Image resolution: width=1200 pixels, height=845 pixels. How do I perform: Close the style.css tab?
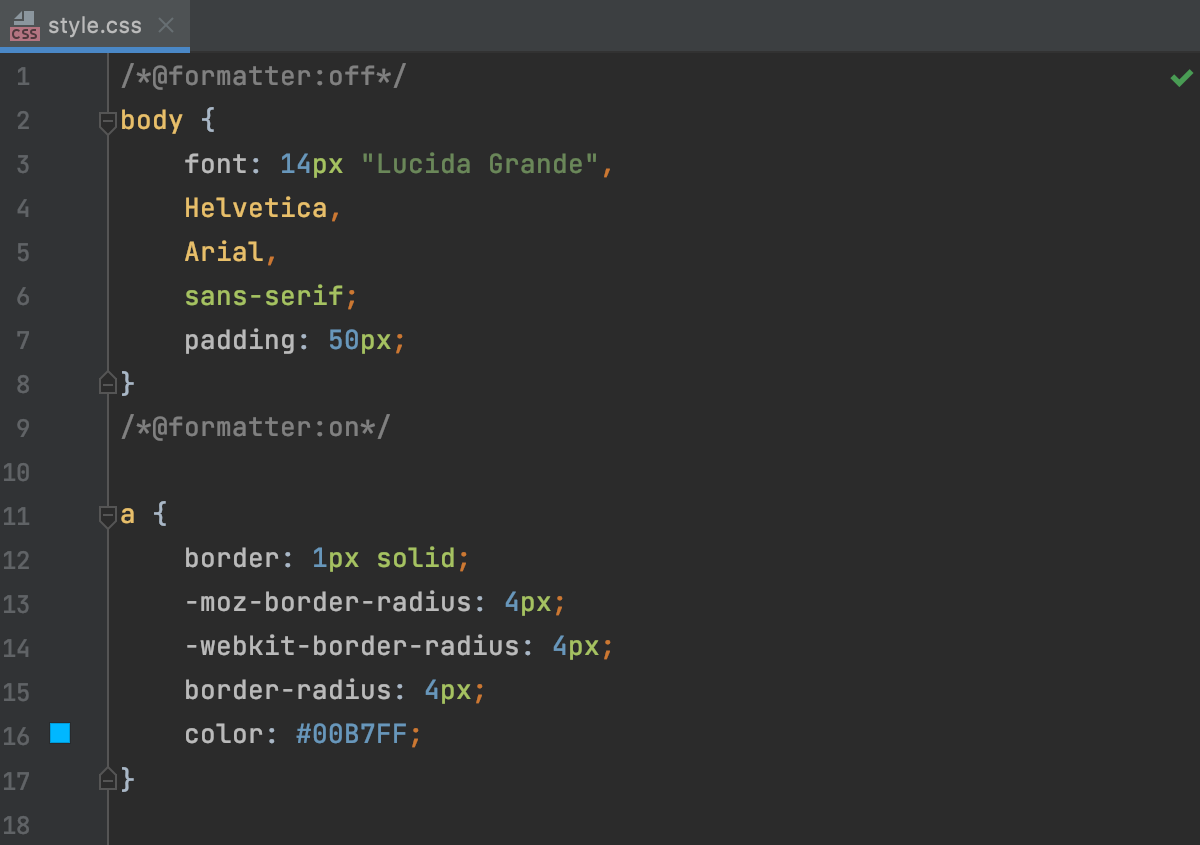click(166, 25)
